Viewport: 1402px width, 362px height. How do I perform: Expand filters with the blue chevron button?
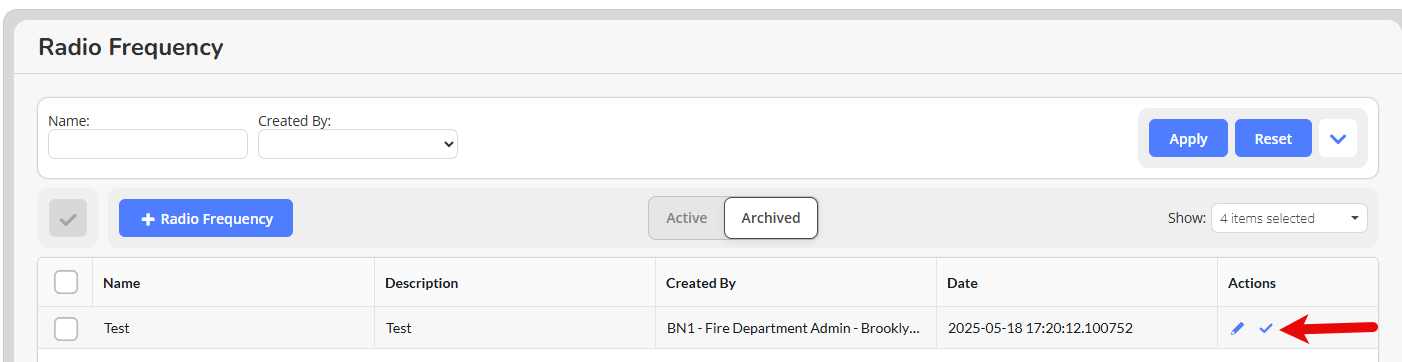[x=1338, y=139]
